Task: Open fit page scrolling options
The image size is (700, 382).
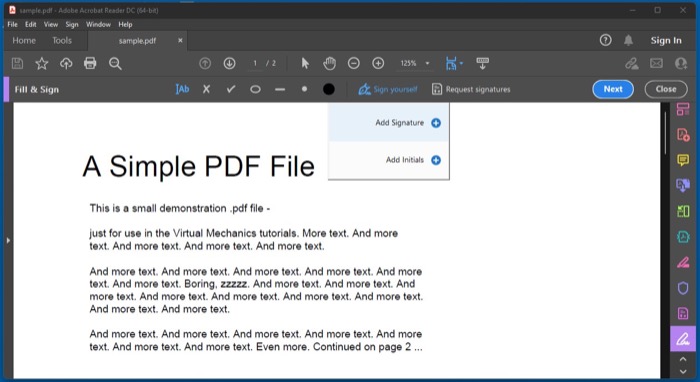Action: pos(454,63)
